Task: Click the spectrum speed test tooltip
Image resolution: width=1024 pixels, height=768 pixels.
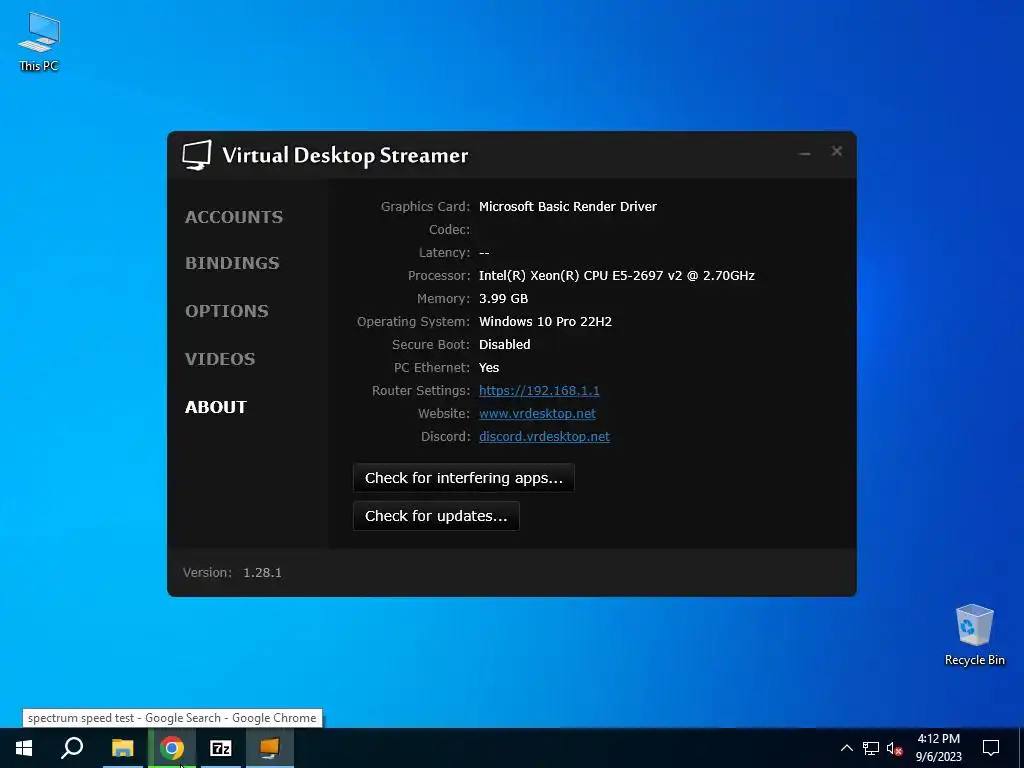Action: 172,718
